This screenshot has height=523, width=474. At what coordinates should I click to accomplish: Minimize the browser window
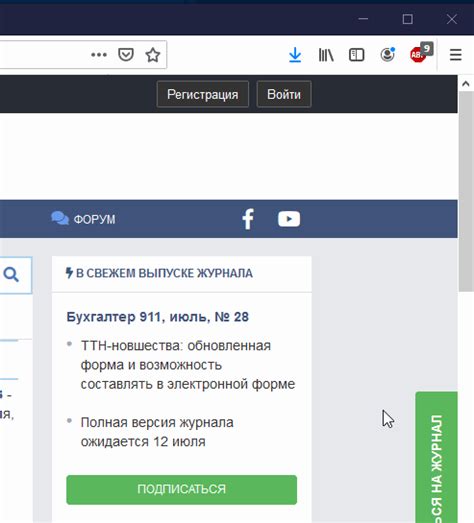tap(363, 19)
